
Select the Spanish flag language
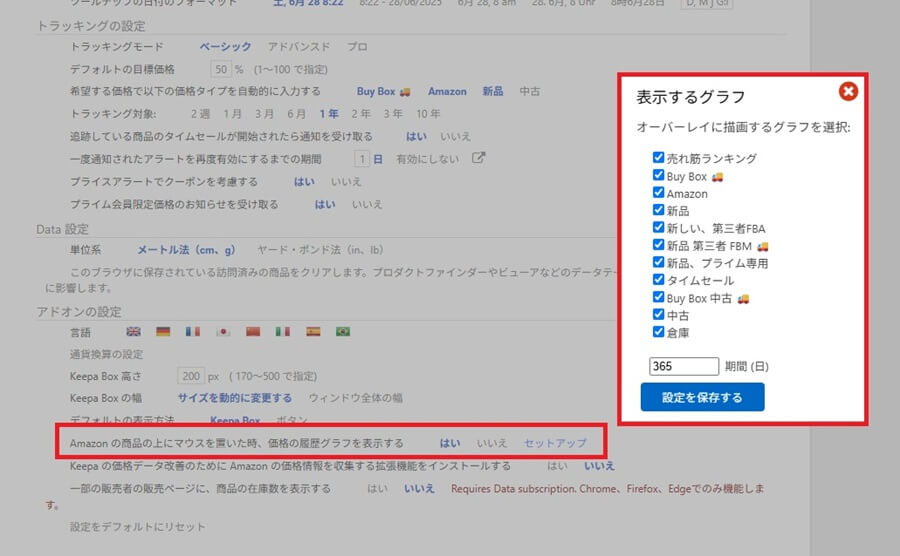pos(313,332)
